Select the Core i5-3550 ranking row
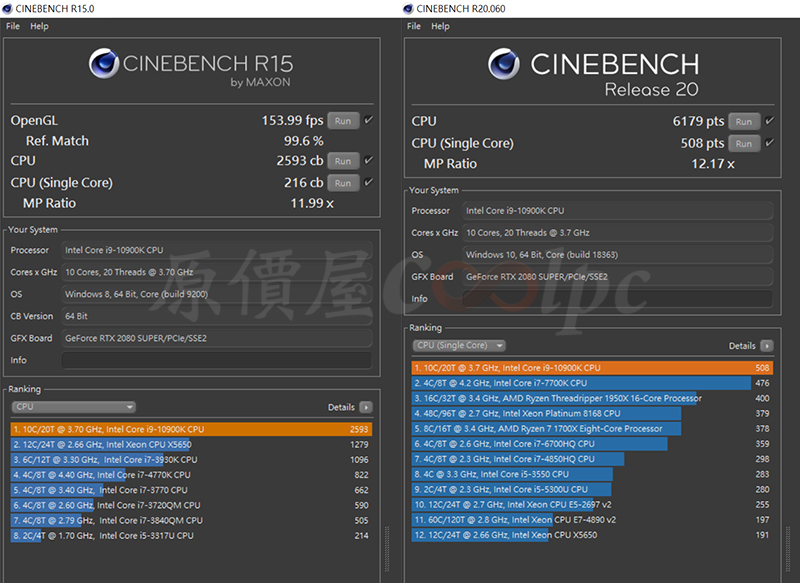The height and width of the screenshot is (583, 800). [592, 474]
